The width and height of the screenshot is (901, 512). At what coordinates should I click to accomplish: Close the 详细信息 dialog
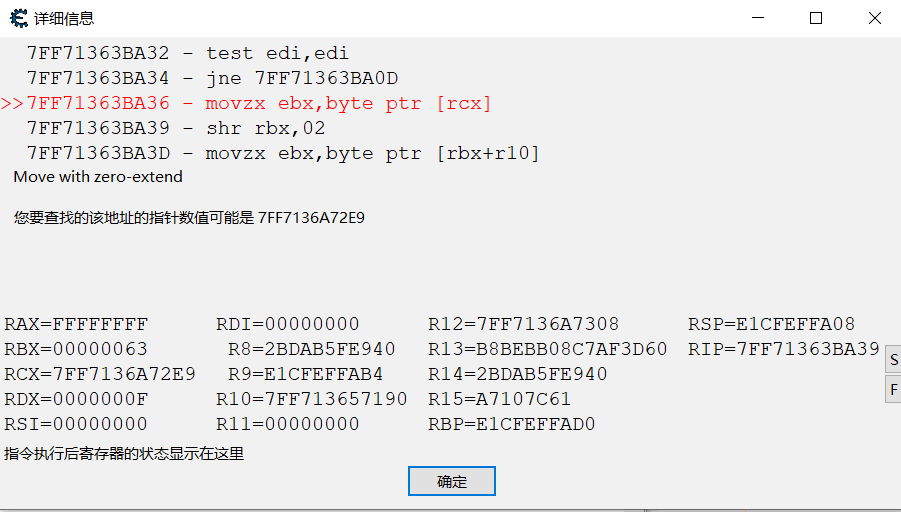875,18
